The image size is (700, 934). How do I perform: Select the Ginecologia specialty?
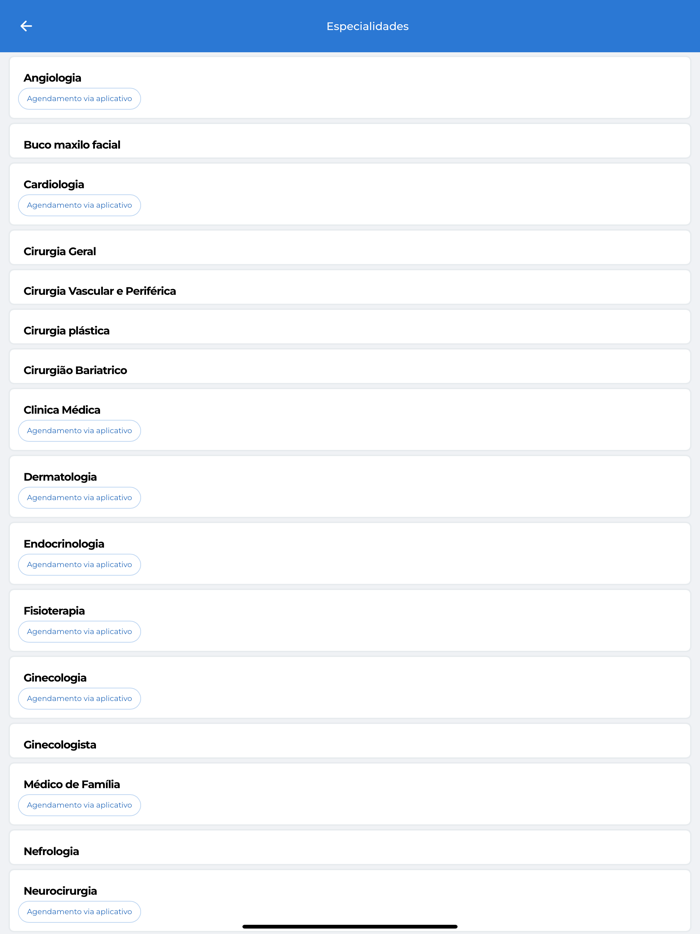[x=55, y=678]
